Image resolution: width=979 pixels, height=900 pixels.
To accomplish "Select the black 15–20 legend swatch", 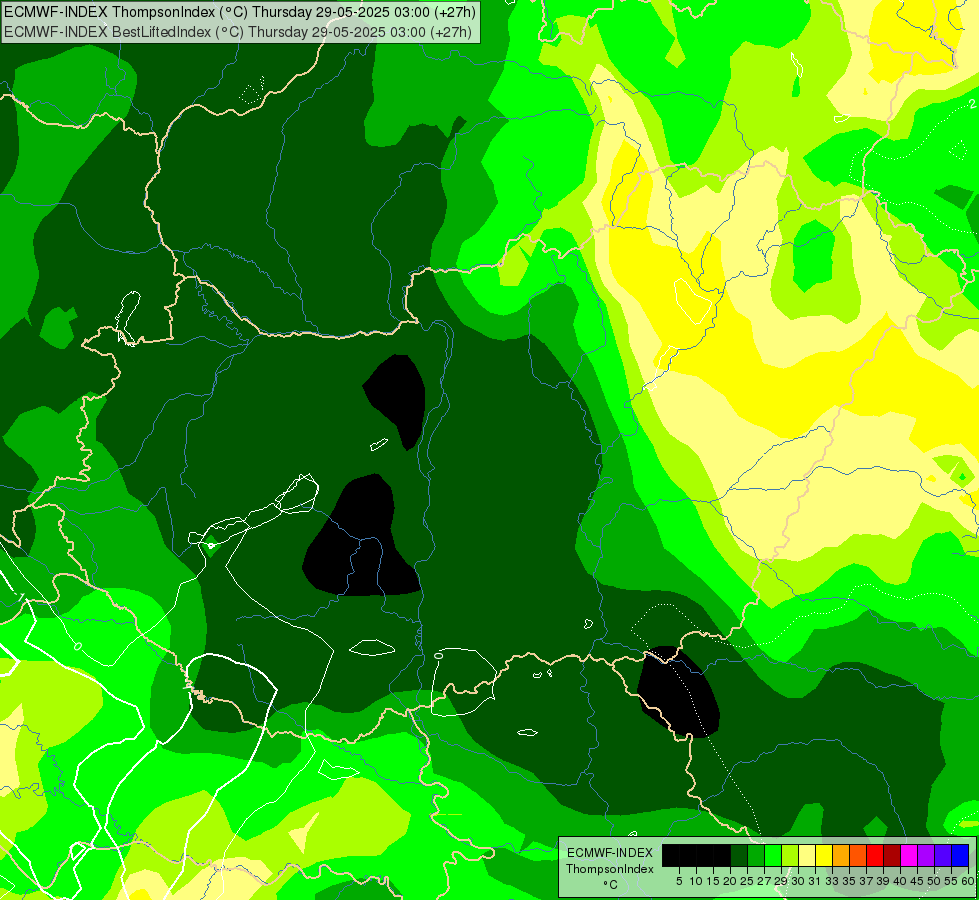I will click(x=722, y=855).
